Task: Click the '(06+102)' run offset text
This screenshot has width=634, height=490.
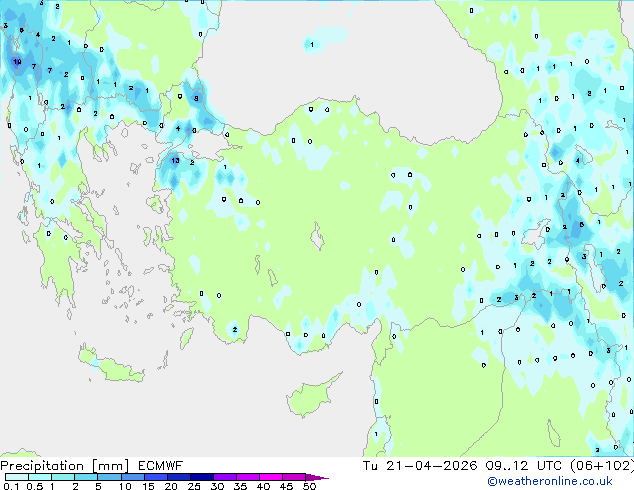Action: tap(602, 466)
